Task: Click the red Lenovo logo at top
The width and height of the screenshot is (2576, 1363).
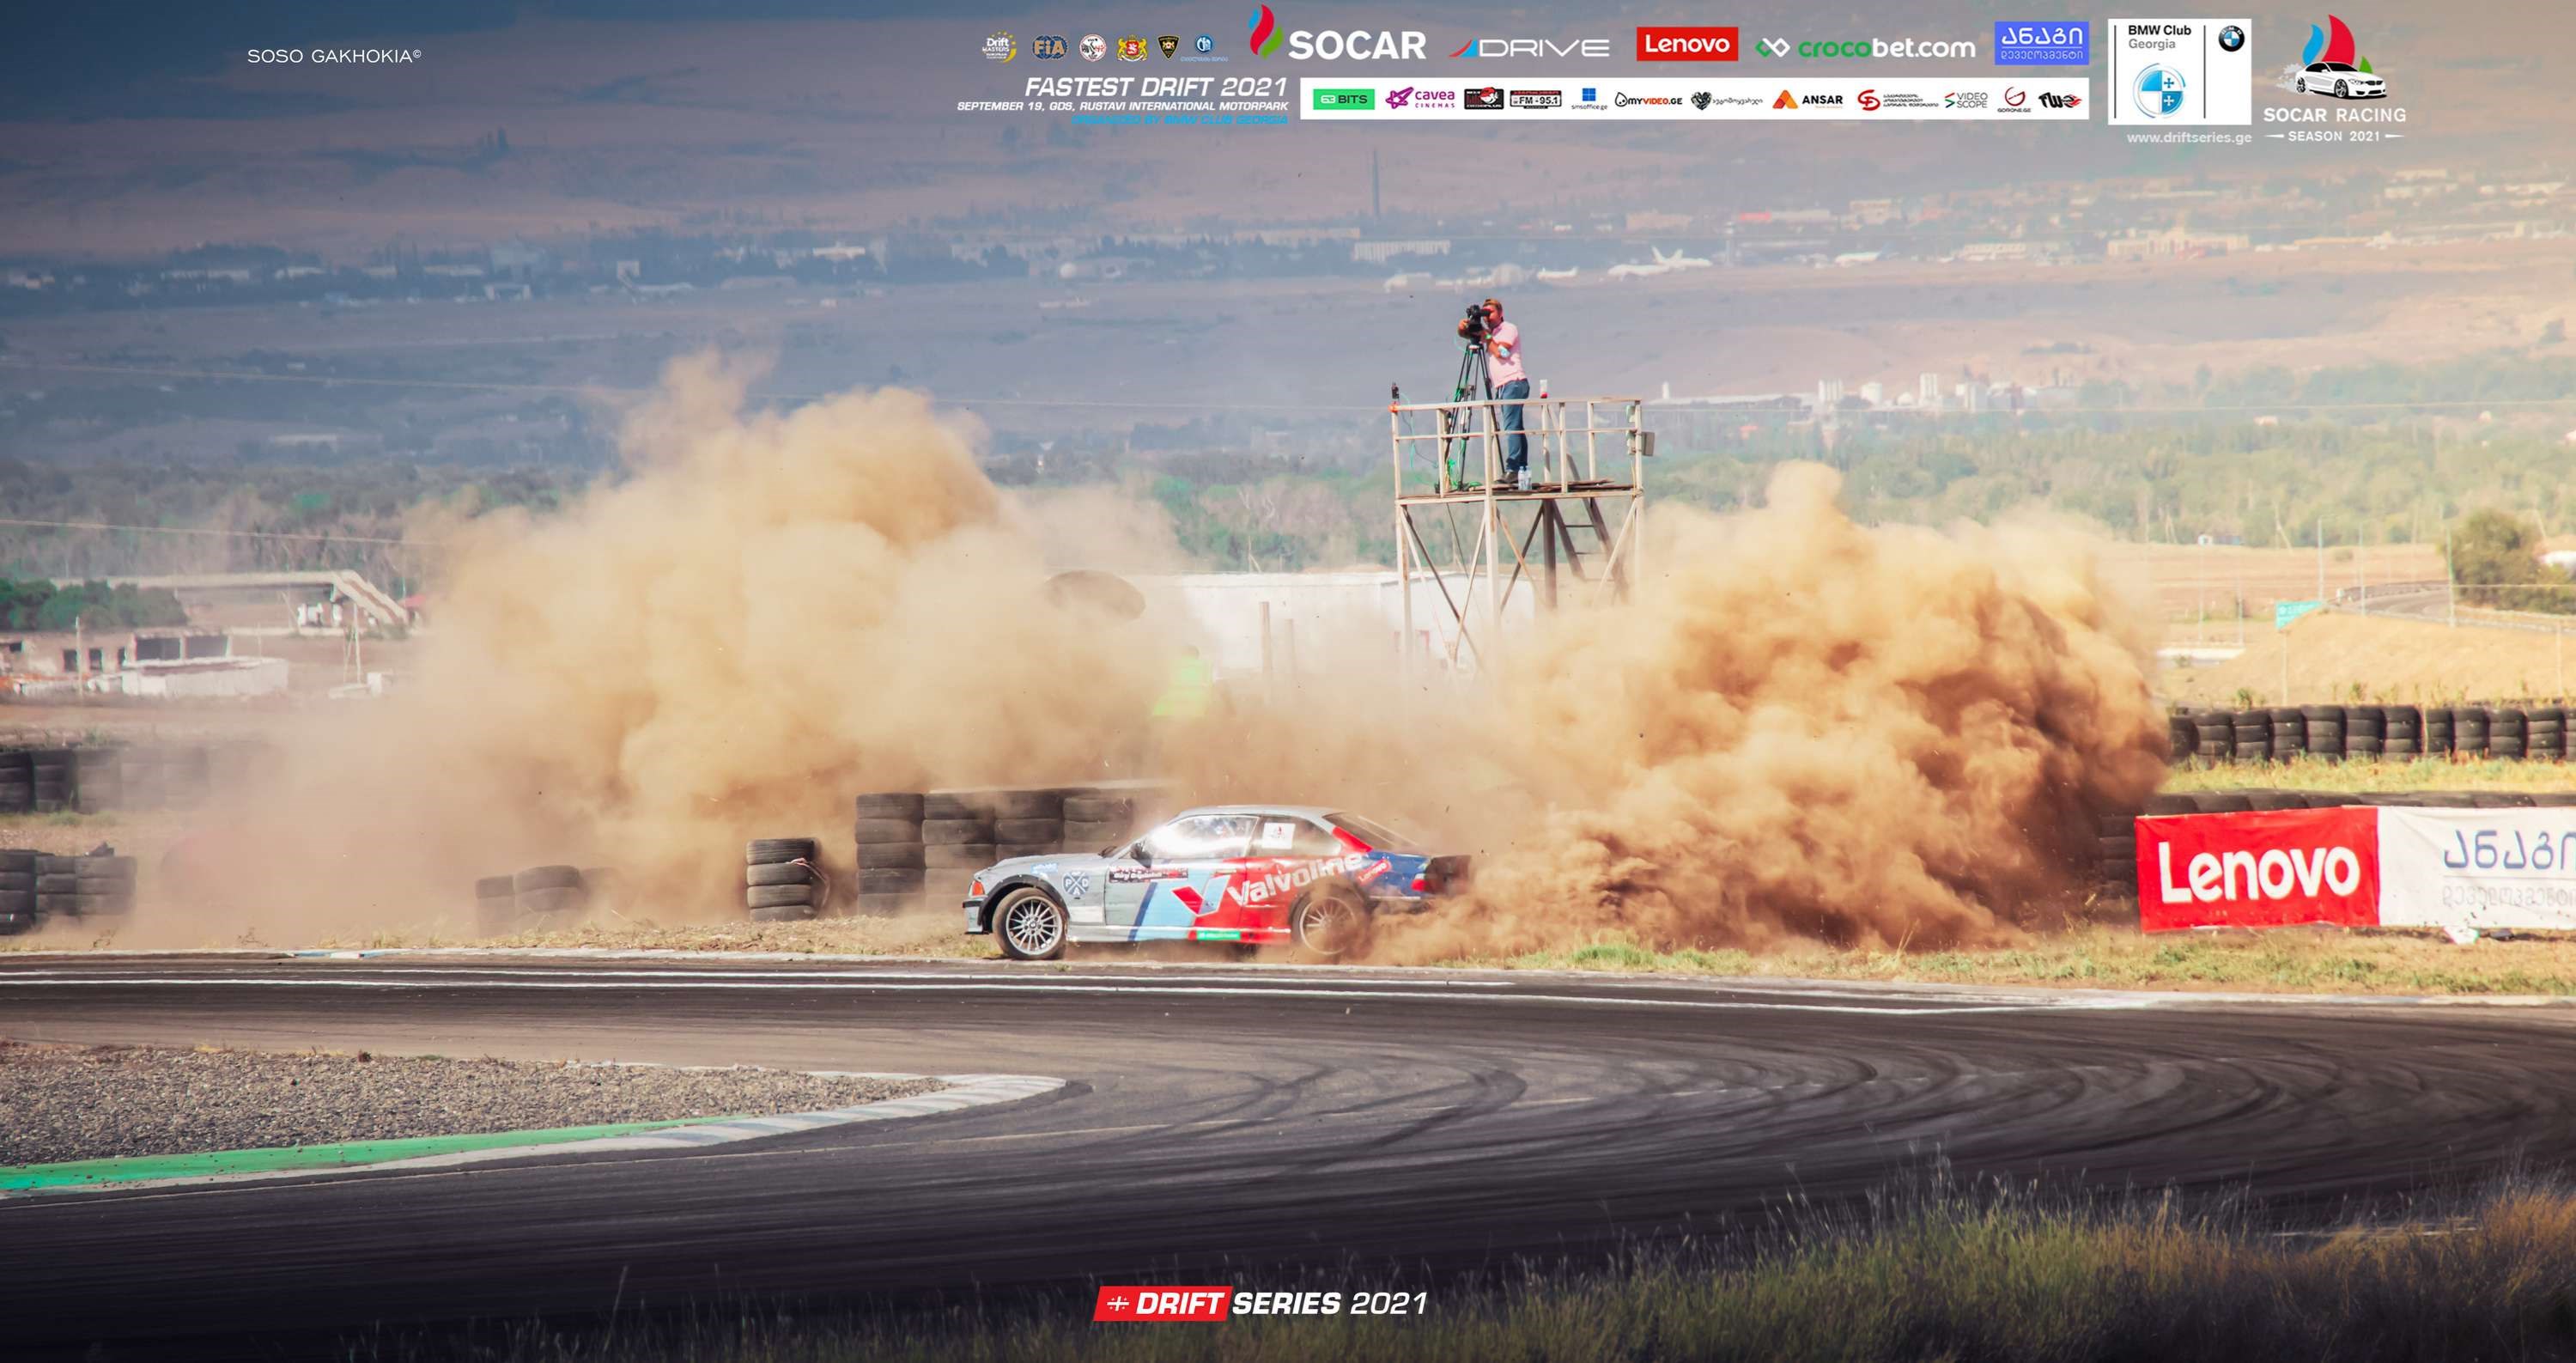Action: pyautogui.click(x=1687, y=44)
